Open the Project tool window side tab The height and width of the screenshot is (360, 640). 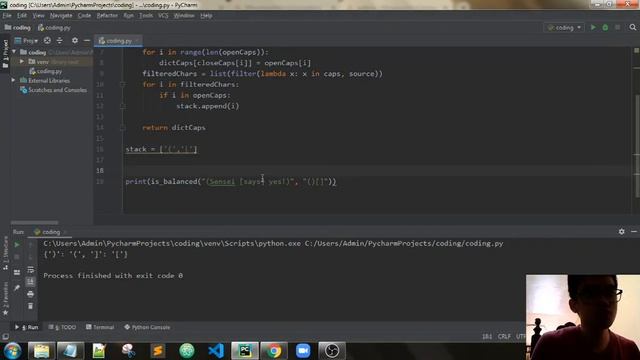(x=5, y=53)
